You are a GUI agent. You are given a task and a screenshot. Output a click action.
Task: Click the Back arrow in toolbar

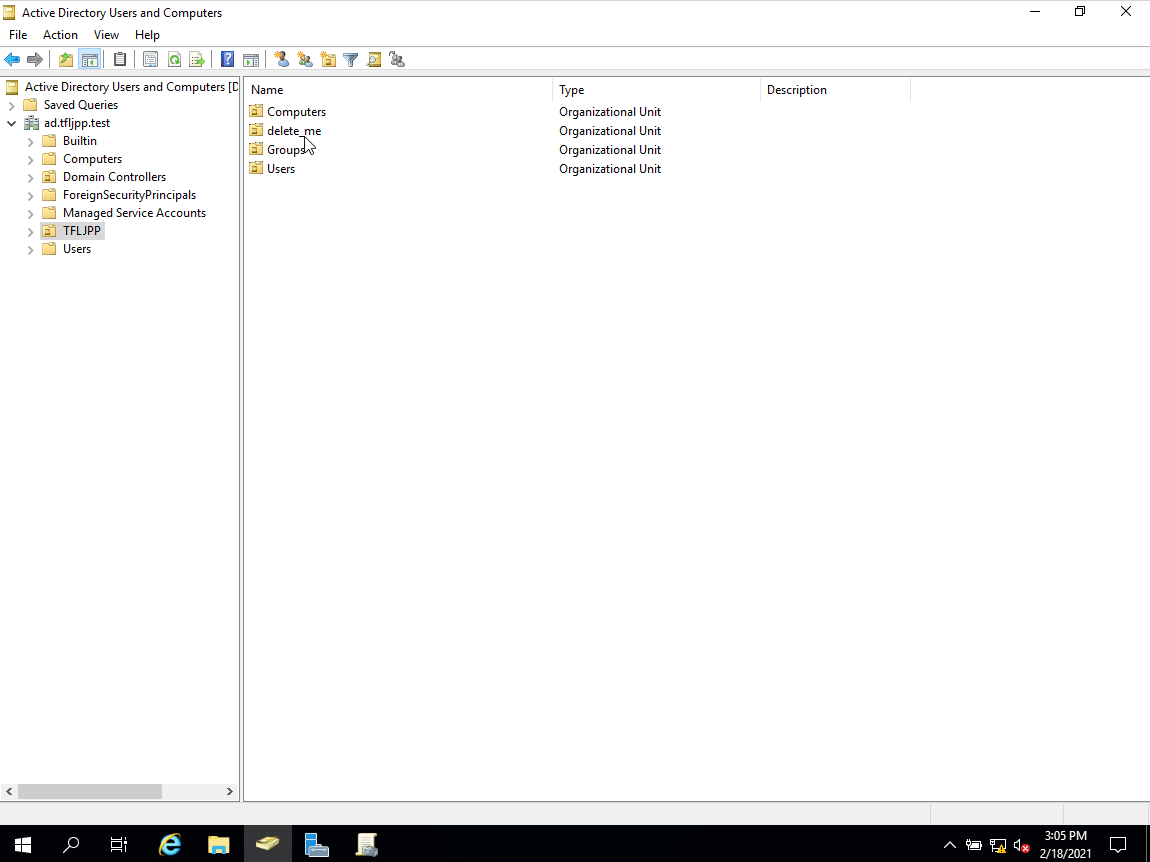[12, 60]
